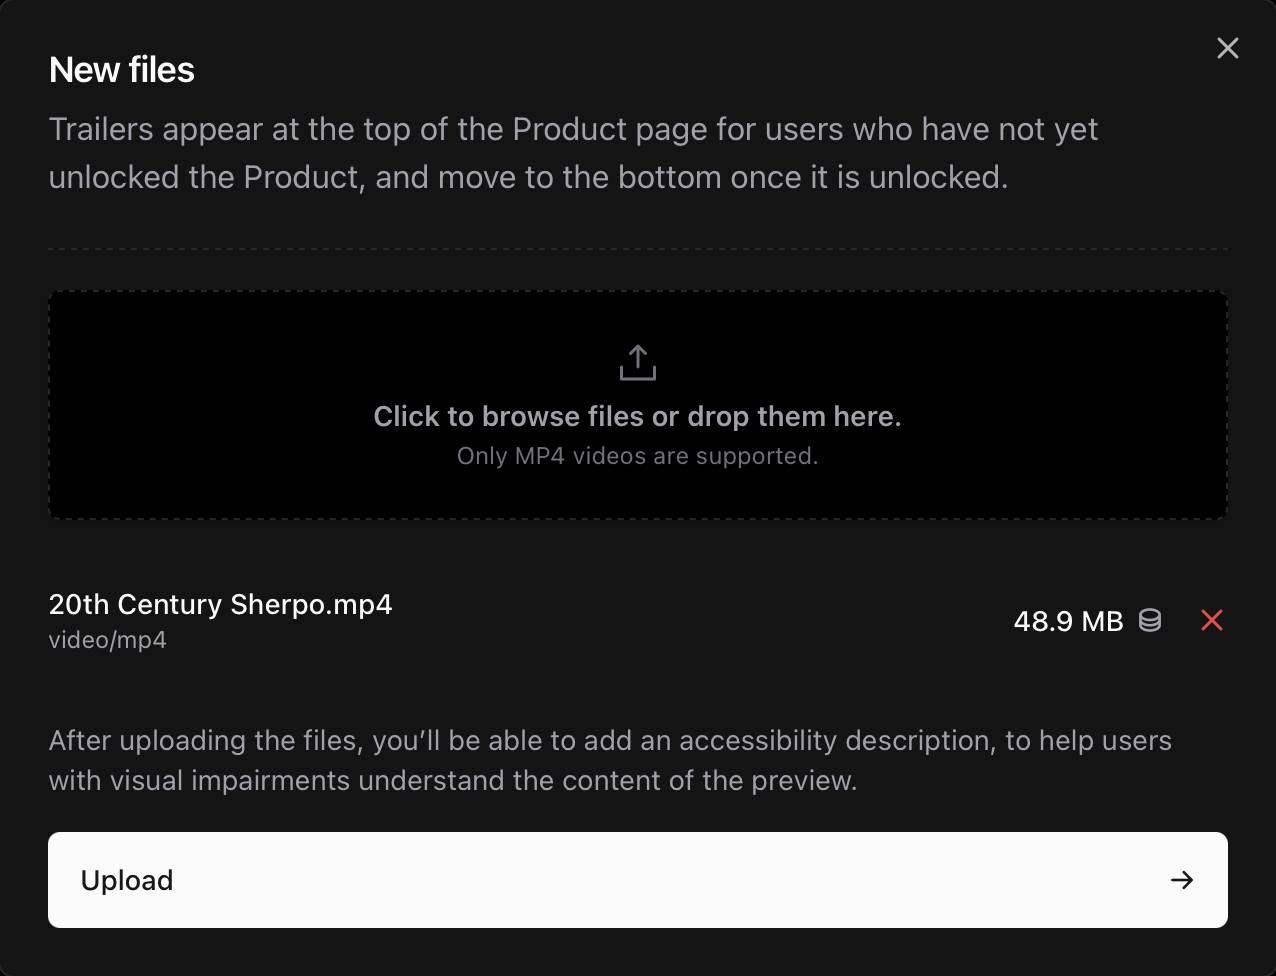Click the database storage icon beside file size
Image resolution: width=1276 pixels, height=976 pixels.
click(1150, 621)
